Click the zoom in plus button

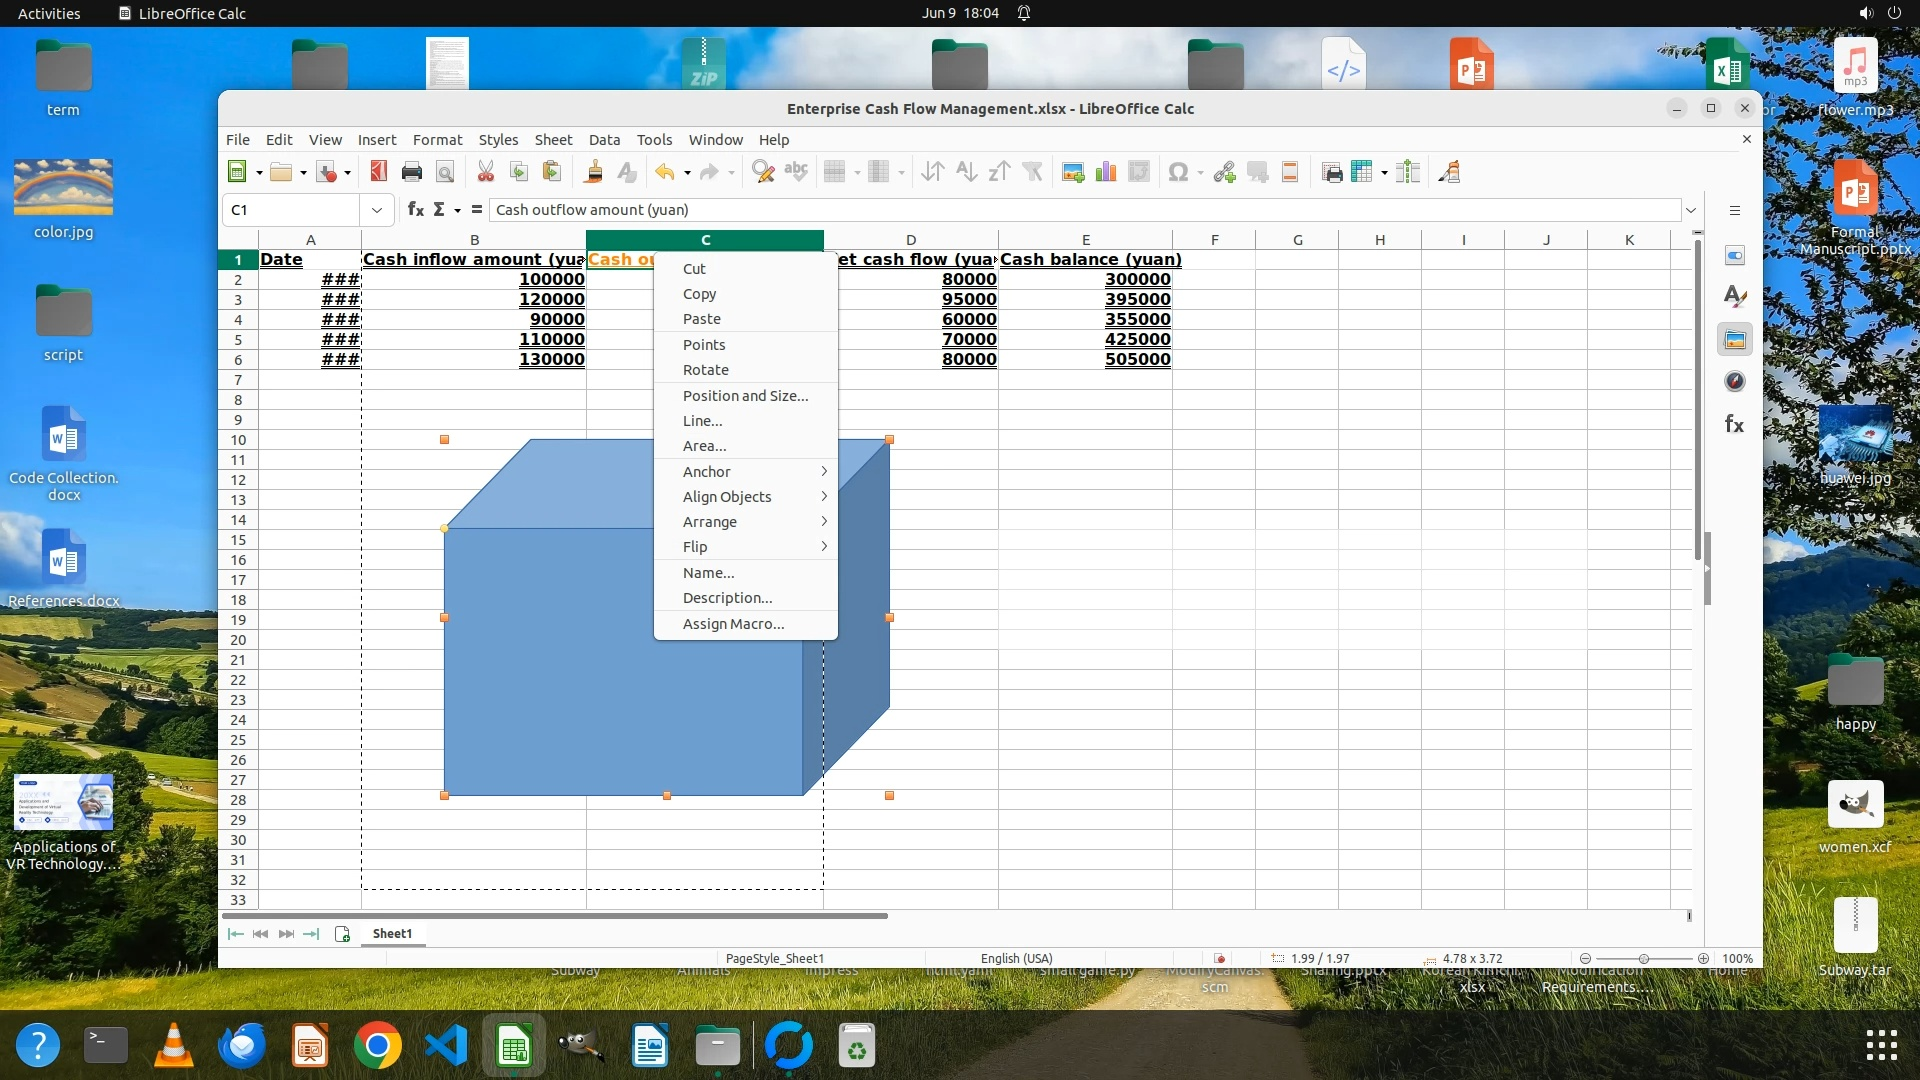pyautogui.click(x=1703, y=958)
